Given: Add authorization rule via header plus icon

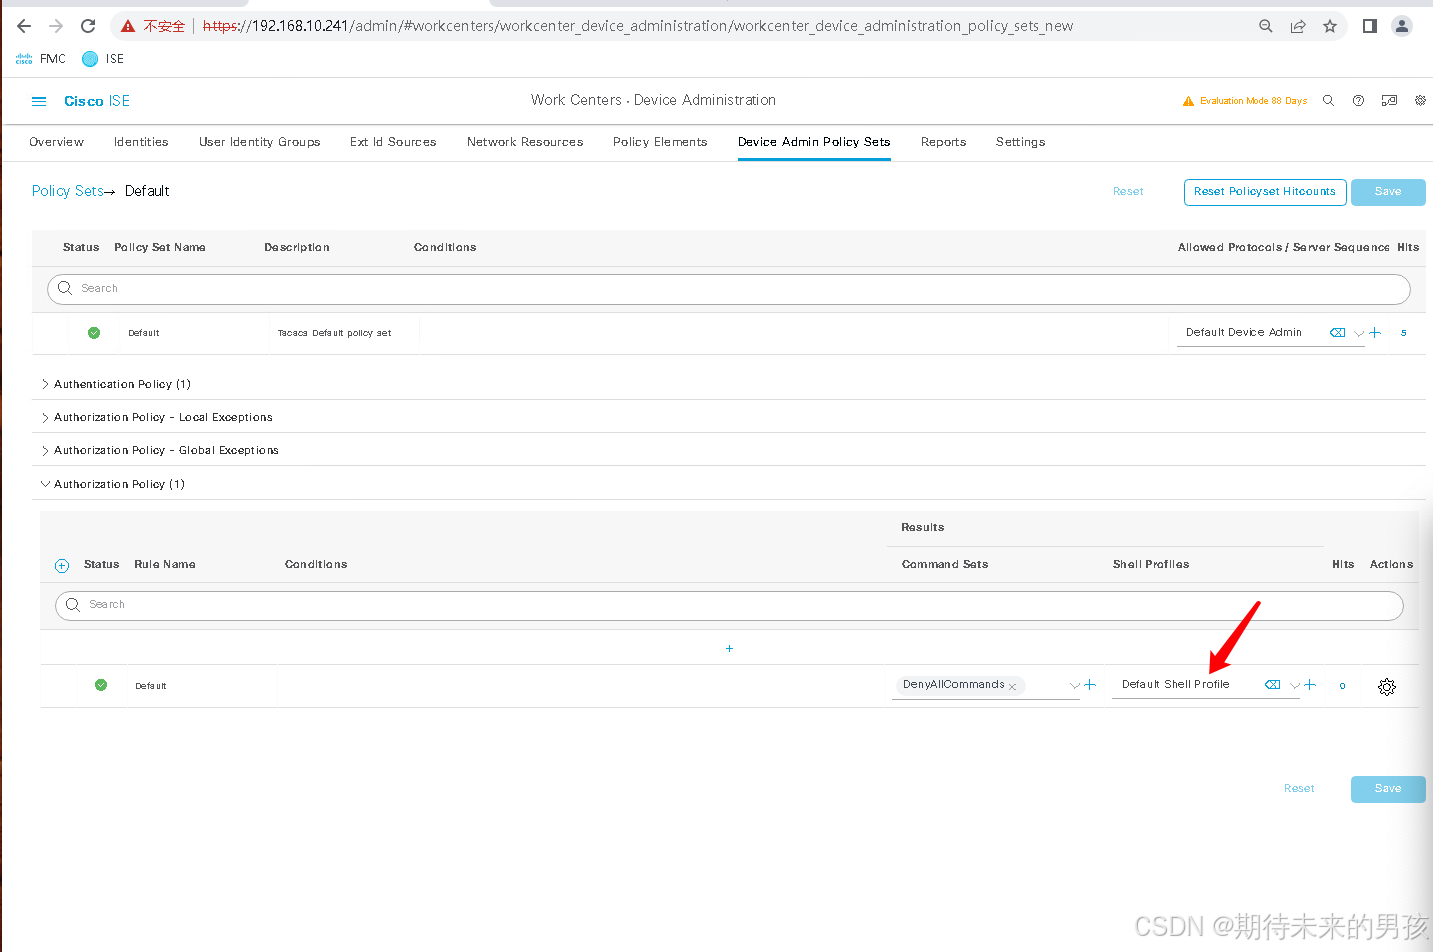Looking at the screenshot, I should [62, 566].
